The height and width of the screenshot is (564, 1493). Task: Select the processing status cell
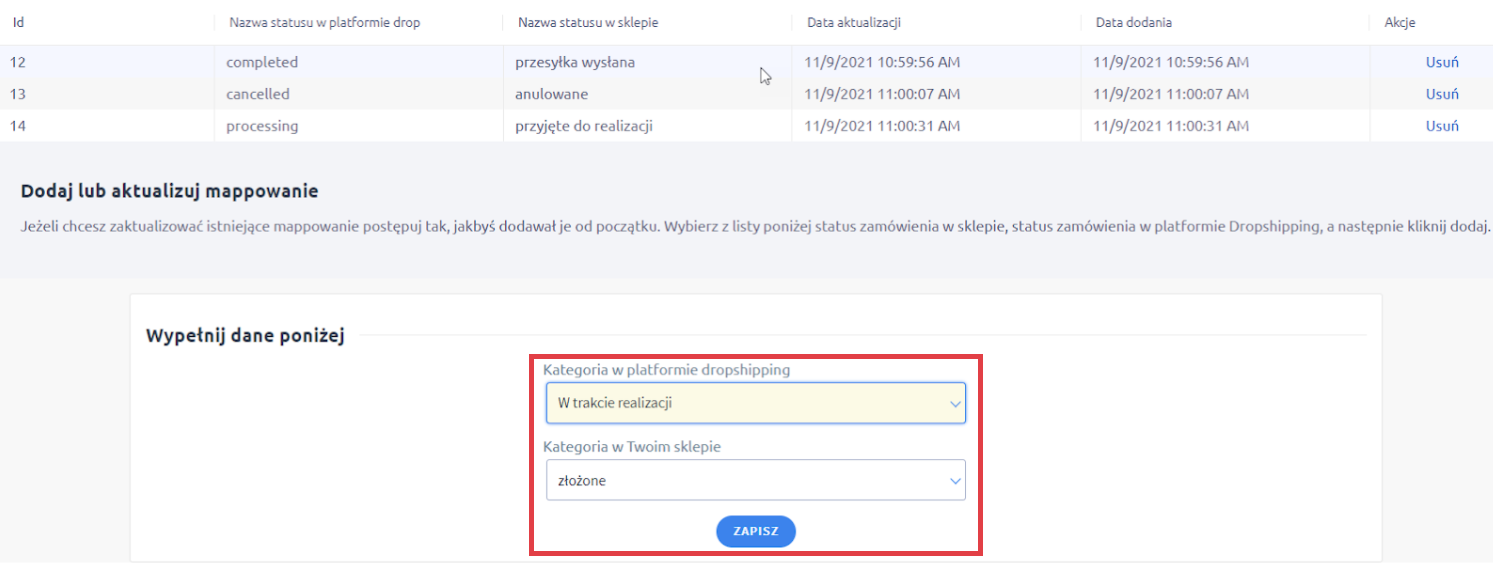coord(262,126)
